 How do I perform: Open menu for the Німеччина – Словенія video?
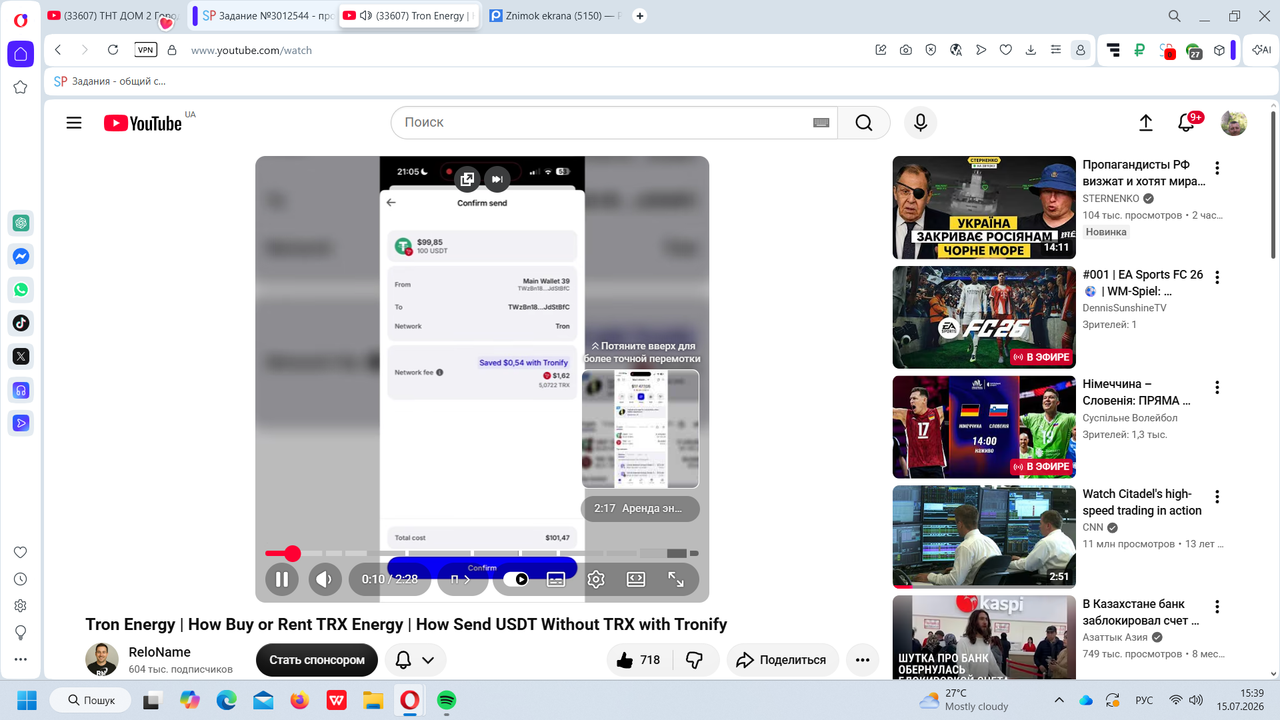click(x=1217, y=387)
